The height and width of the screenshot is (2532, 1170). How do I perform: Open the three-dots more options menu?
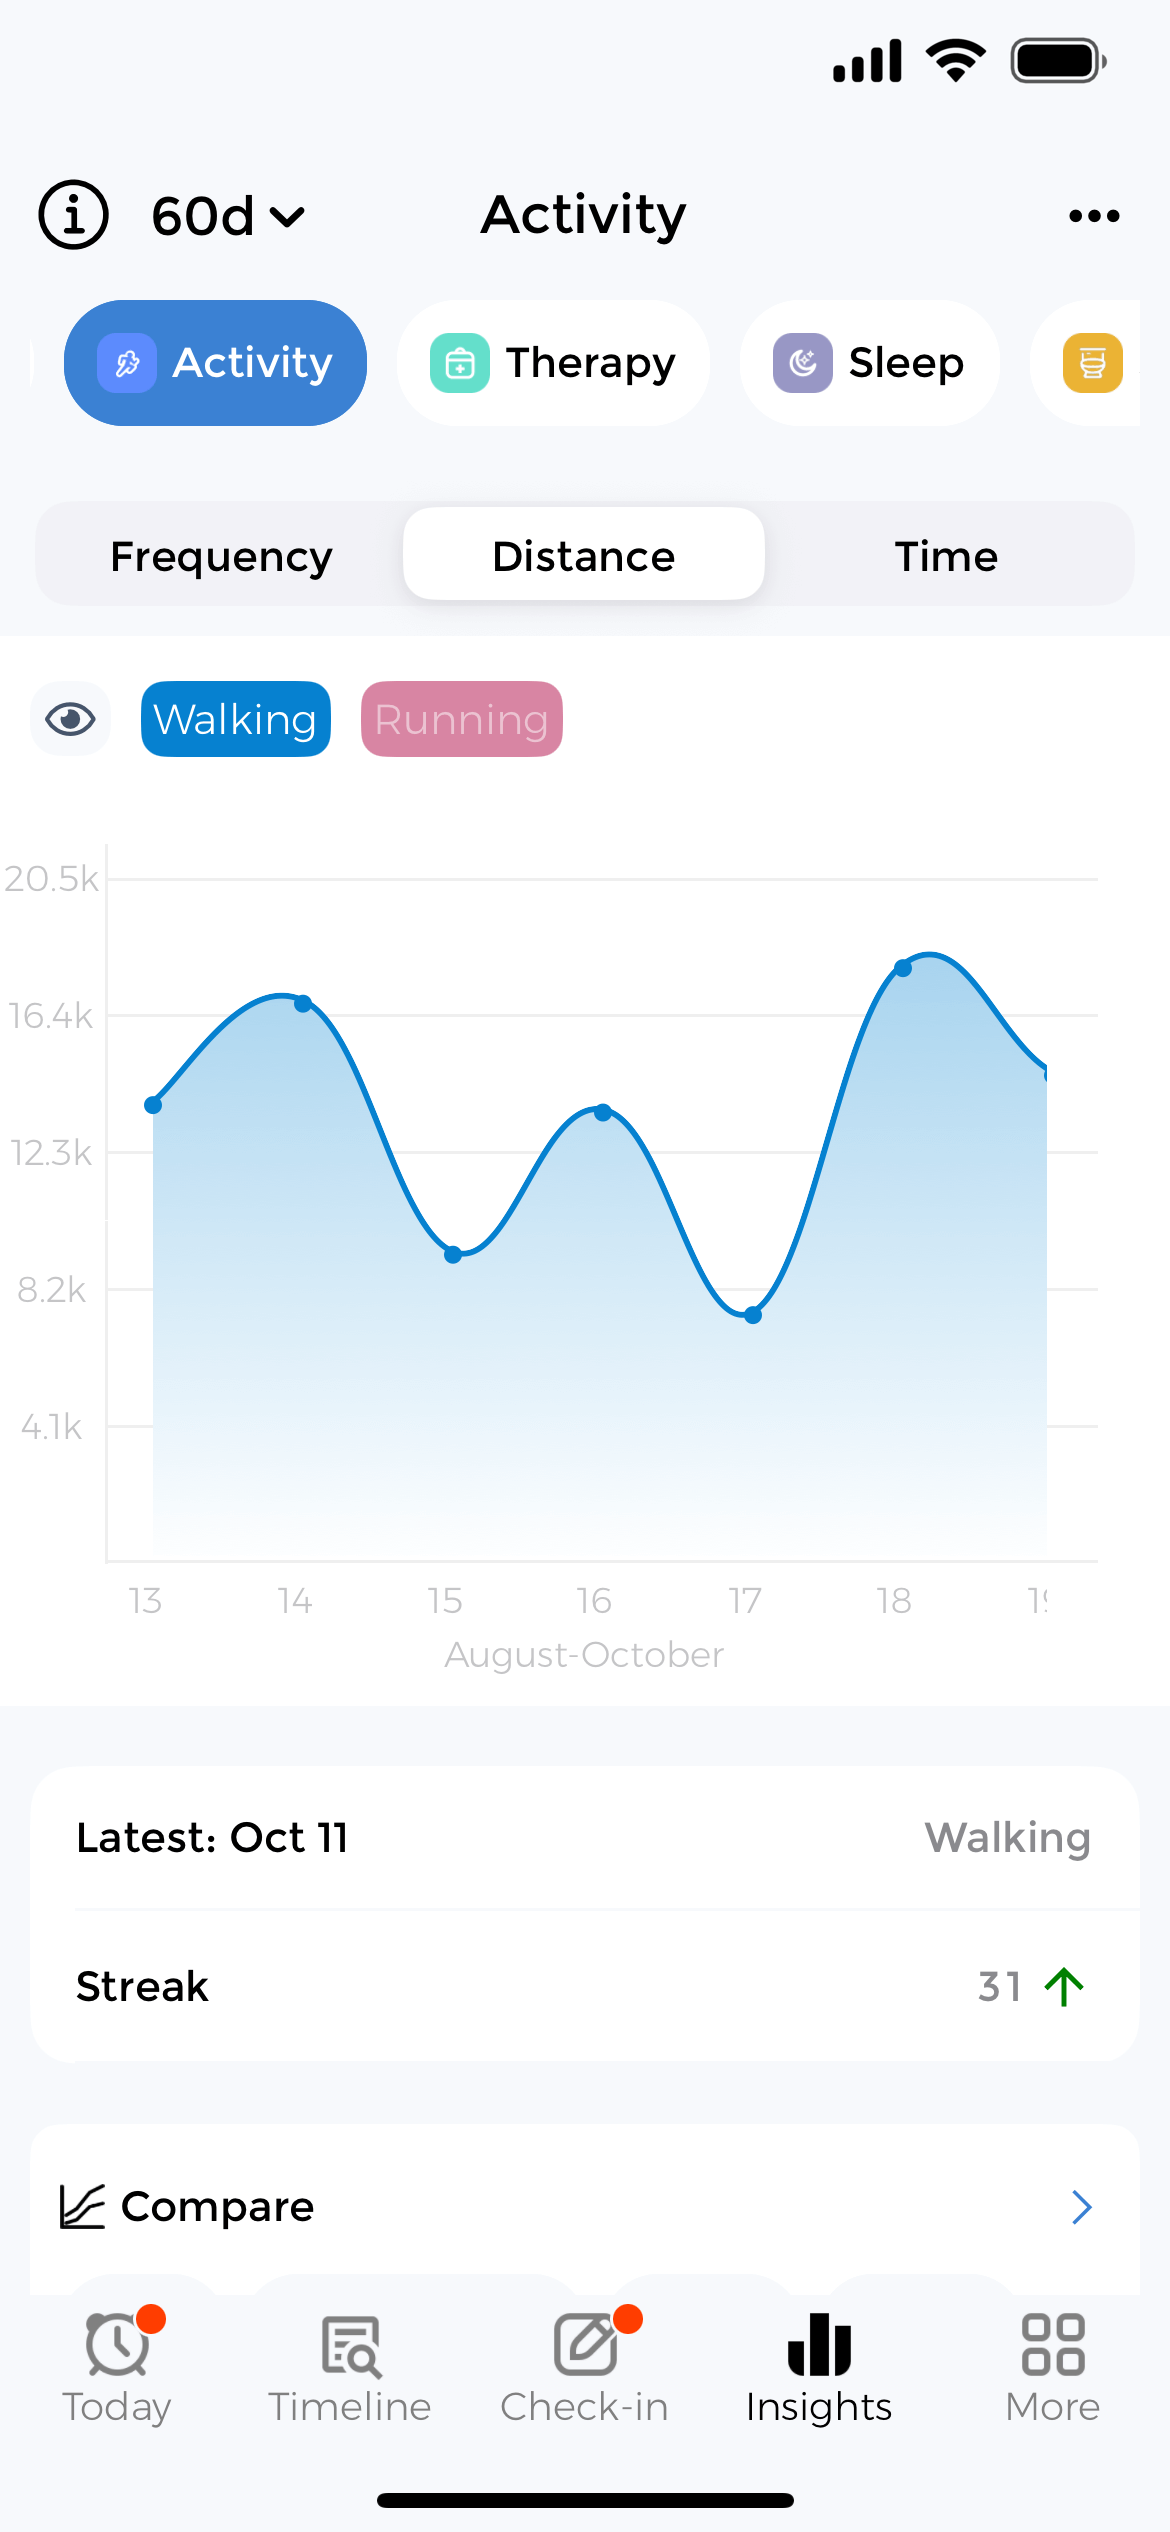tap(1093, 216)
